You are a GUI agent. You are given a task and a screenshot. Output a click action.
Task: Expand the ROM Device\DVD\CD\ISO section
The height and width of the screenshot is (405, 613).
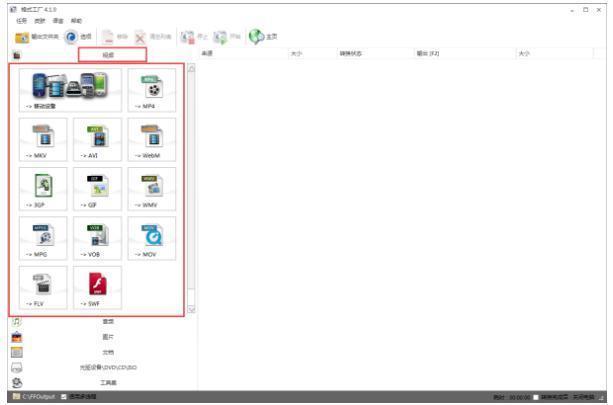(108, 367)
